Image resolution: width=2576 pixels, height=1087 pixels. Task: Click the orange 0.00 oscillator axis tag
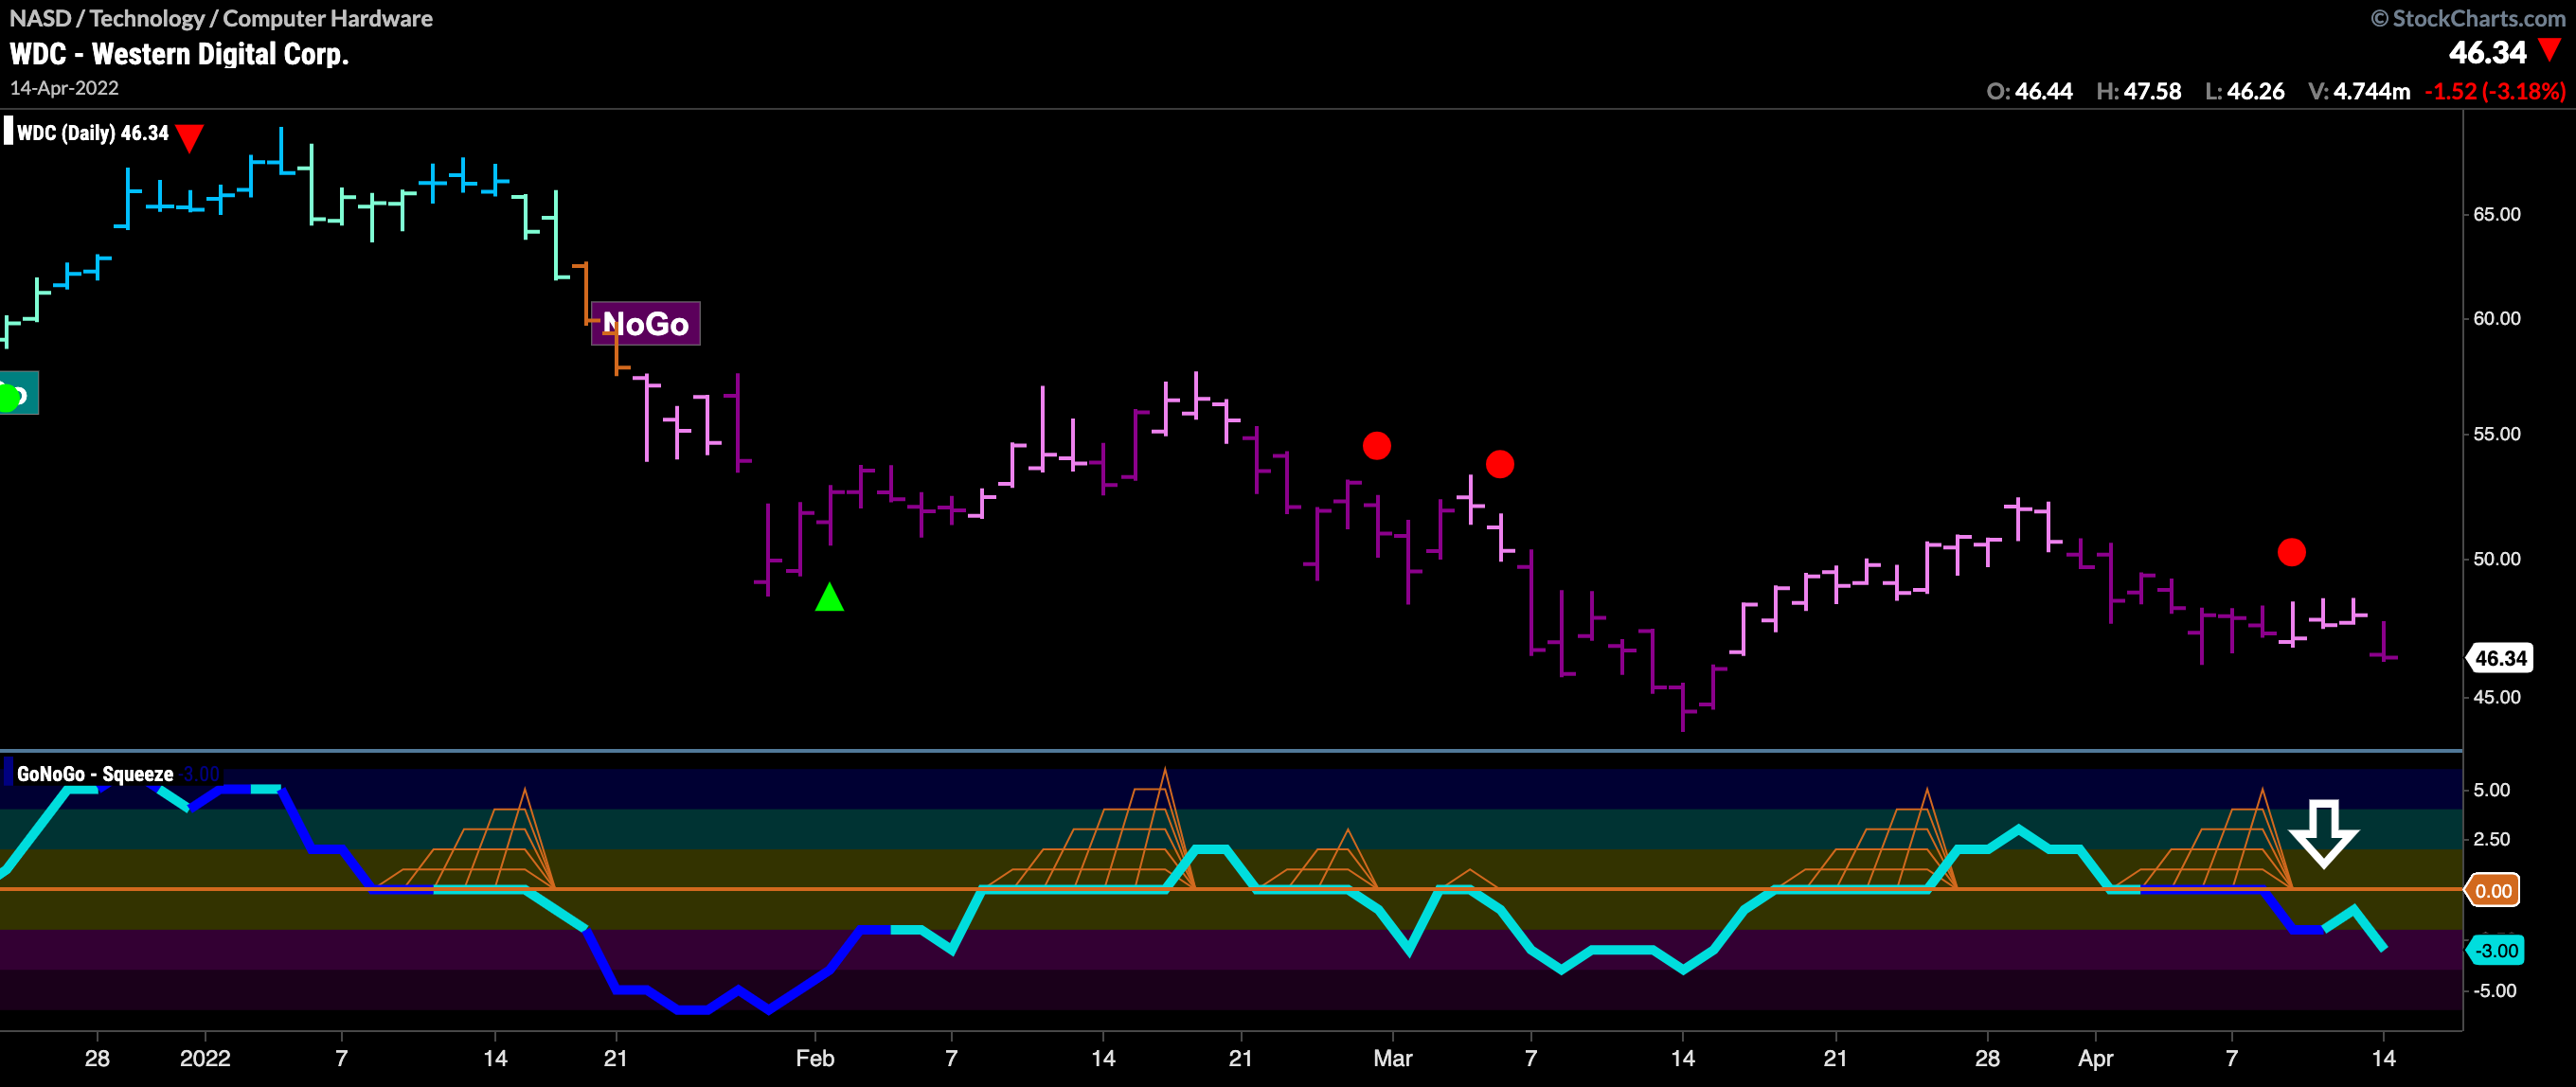[2492, 891]
